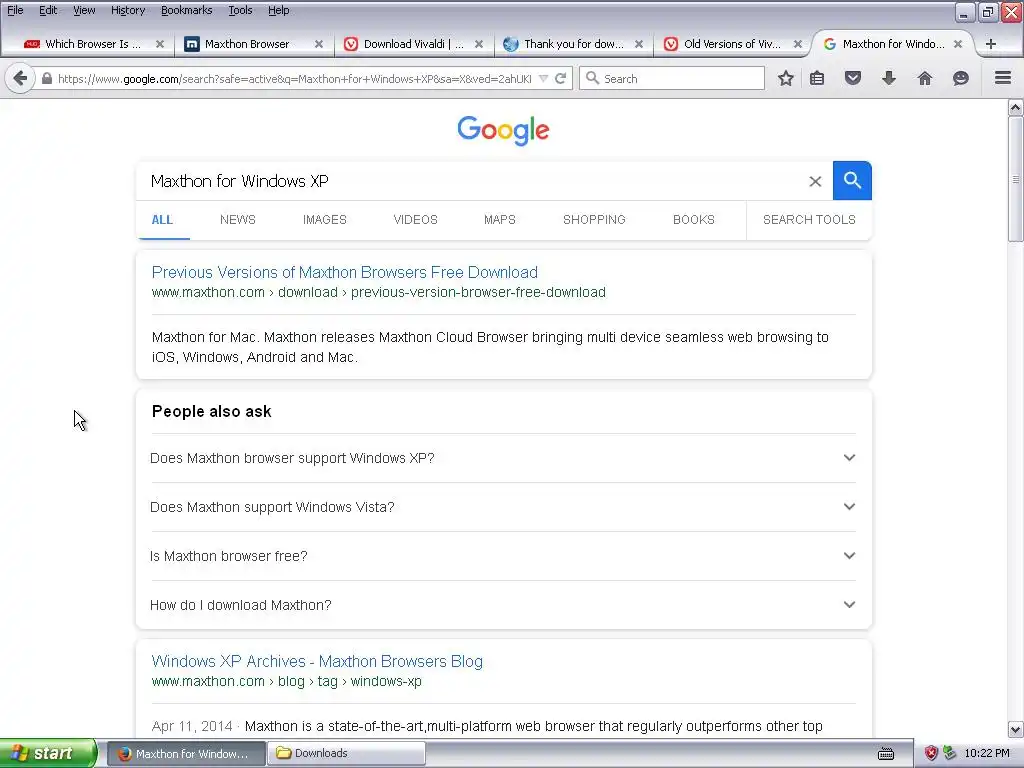Clear the Google search box with X

click(x=815, y=182)
